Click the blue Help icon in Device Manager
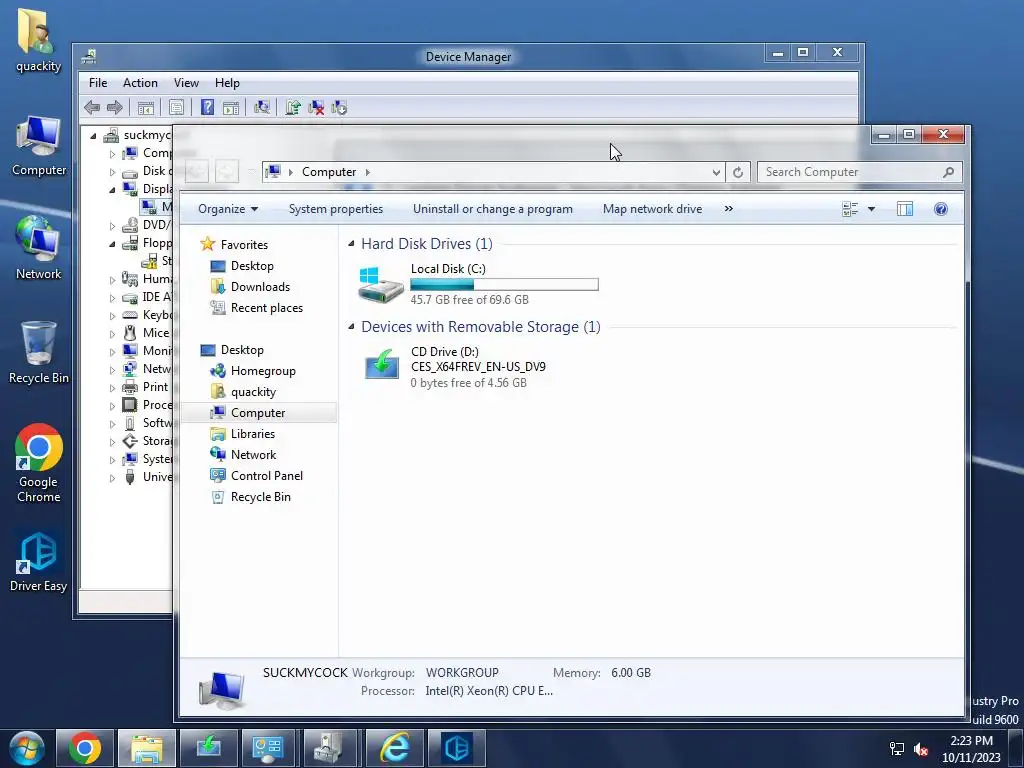 pos(207,107)
